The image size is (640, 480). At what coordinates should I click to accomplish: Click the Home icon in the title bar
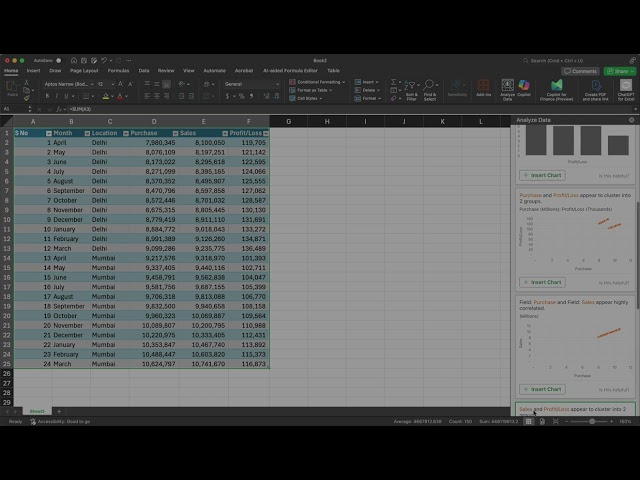73,60
